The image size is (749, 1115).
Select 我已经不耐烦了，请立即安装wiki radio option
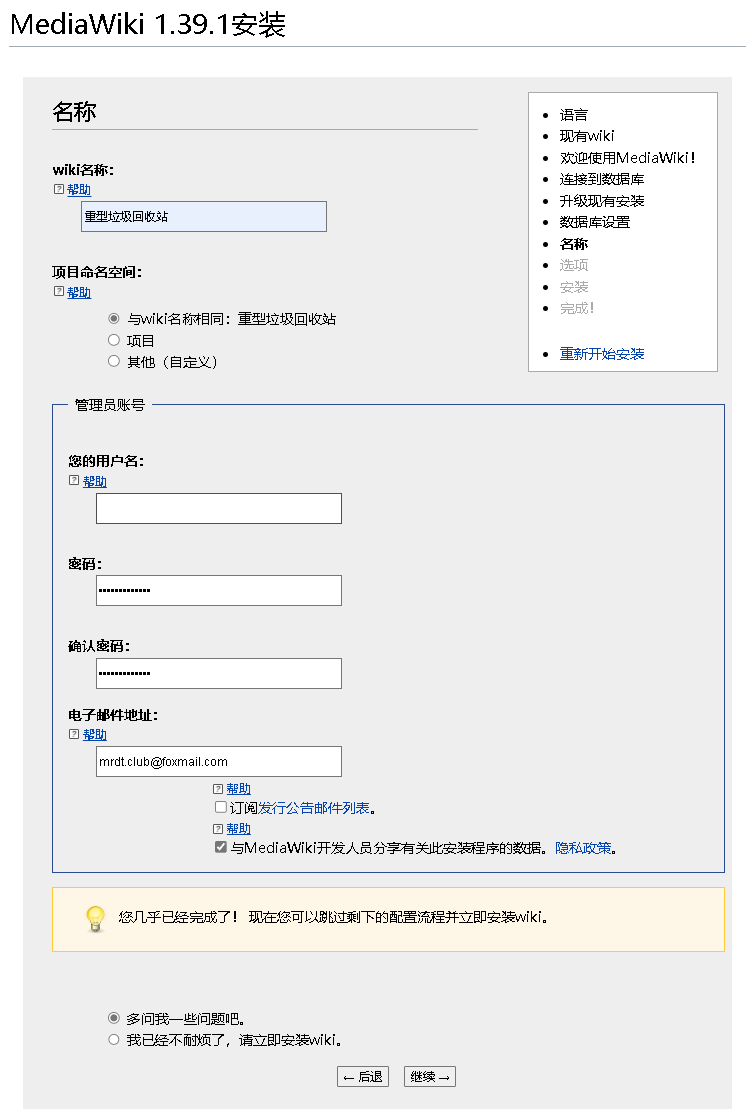[114, 1040]
